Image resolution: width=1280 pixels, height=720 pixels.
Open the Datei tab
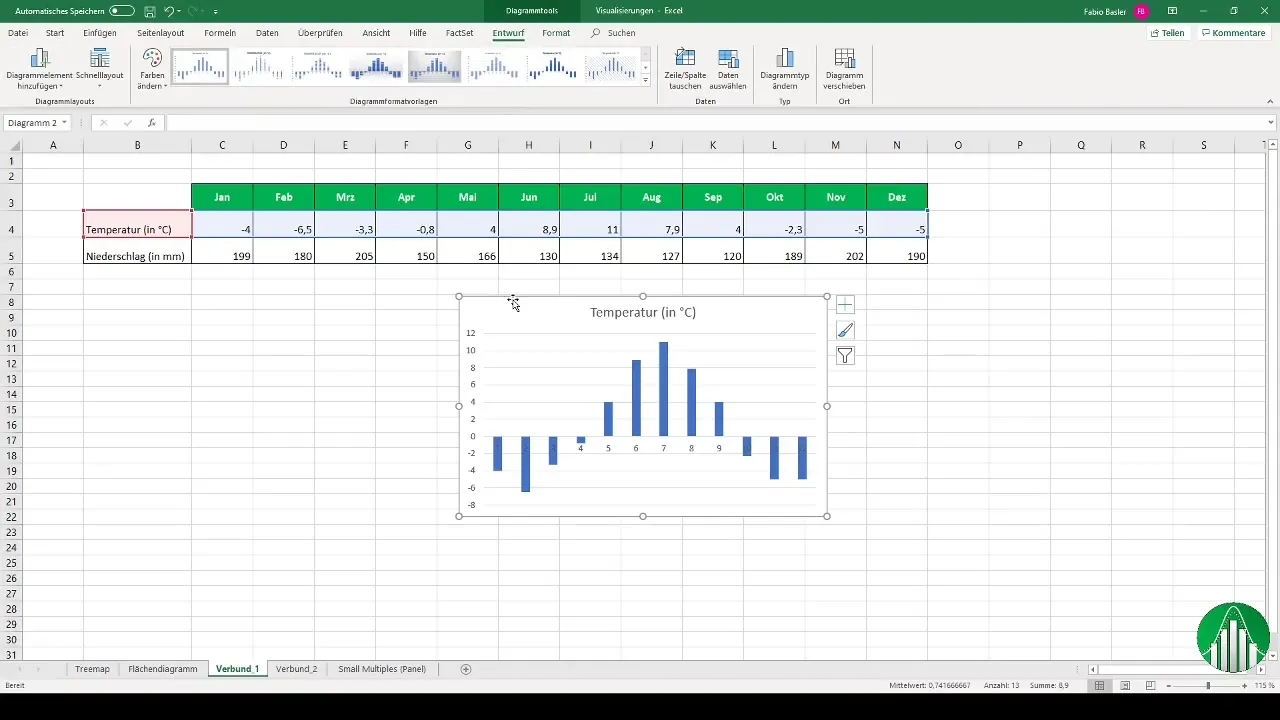coord(18,33)
